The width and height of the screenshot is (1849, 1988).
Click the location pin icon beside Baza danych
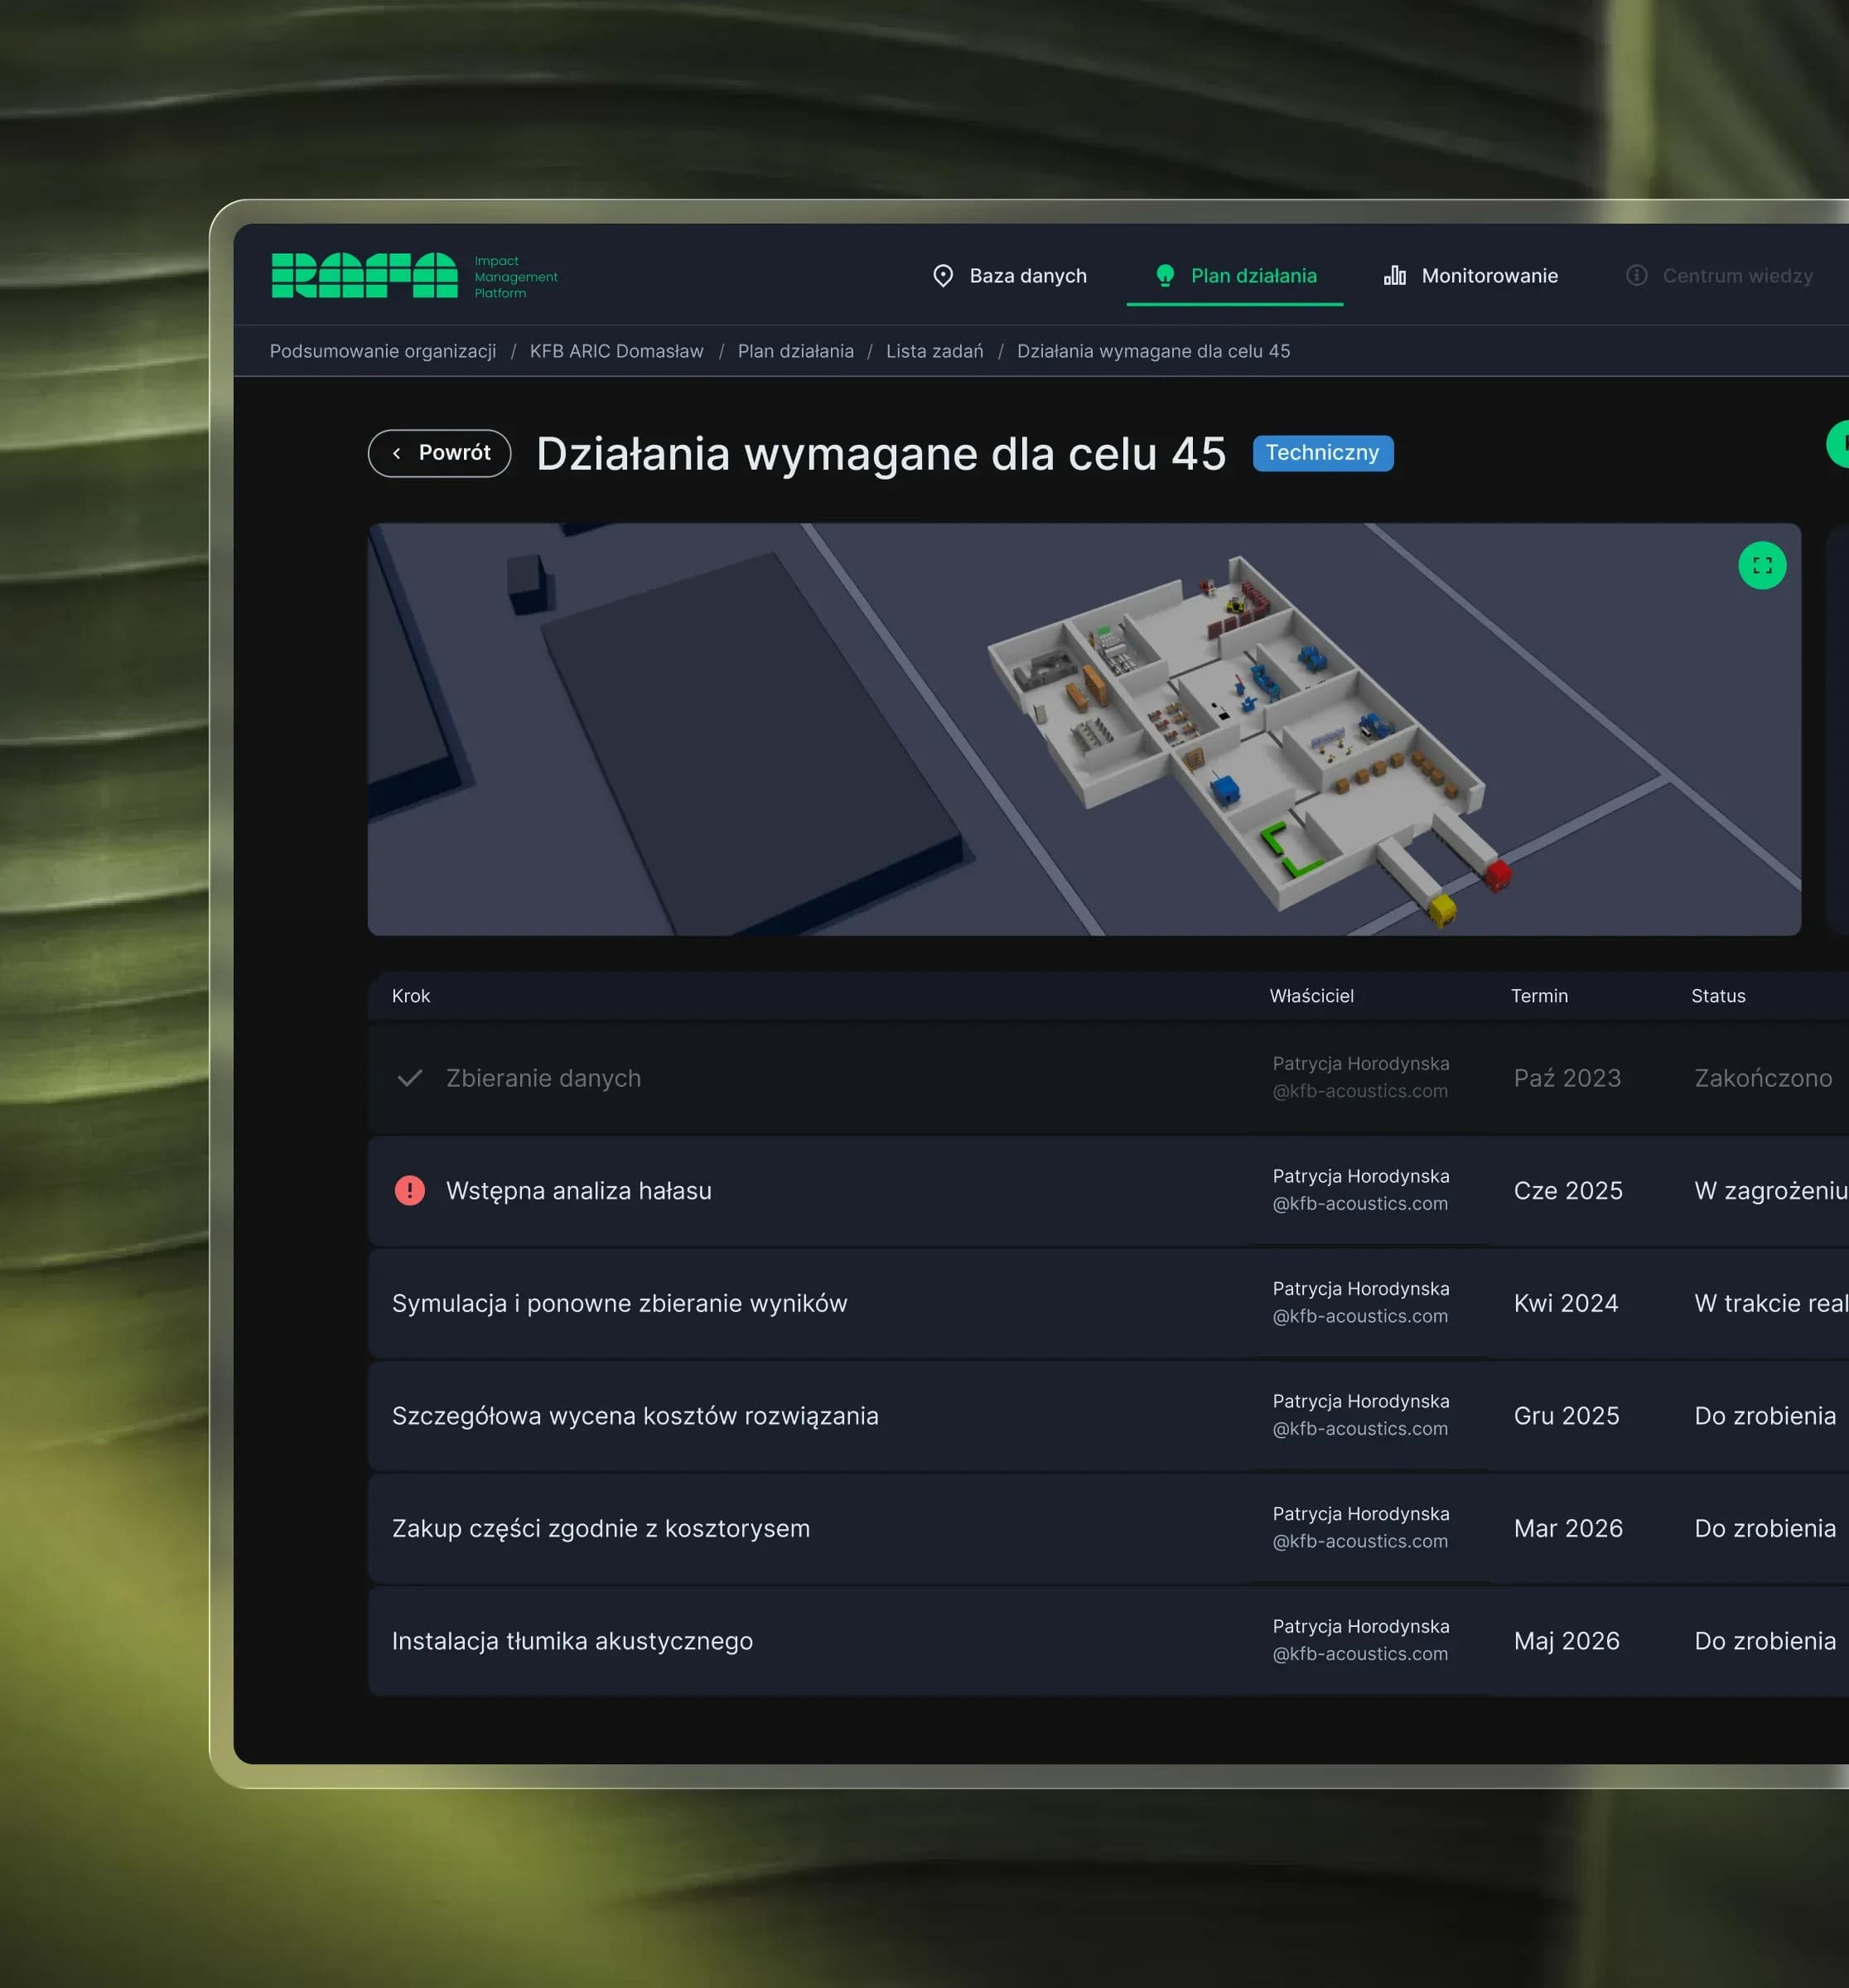tap(942, 276)
